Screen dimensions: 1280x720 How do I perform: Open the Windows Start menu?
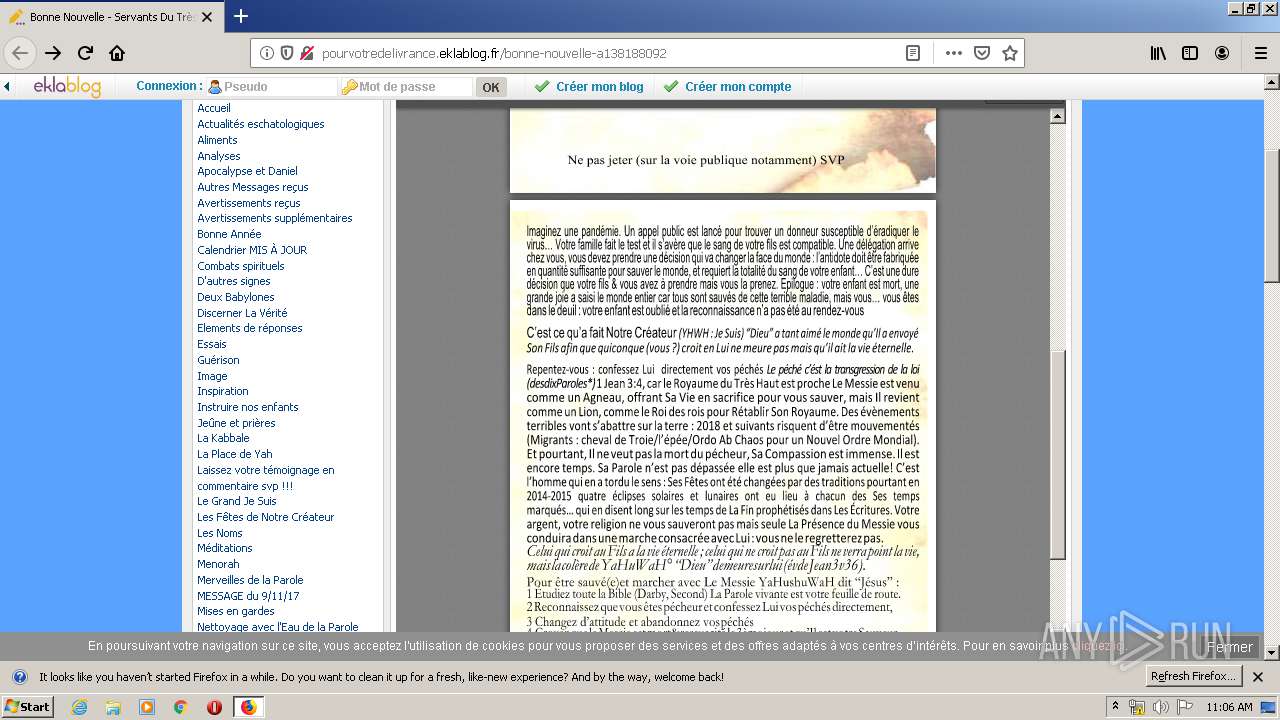27,707
